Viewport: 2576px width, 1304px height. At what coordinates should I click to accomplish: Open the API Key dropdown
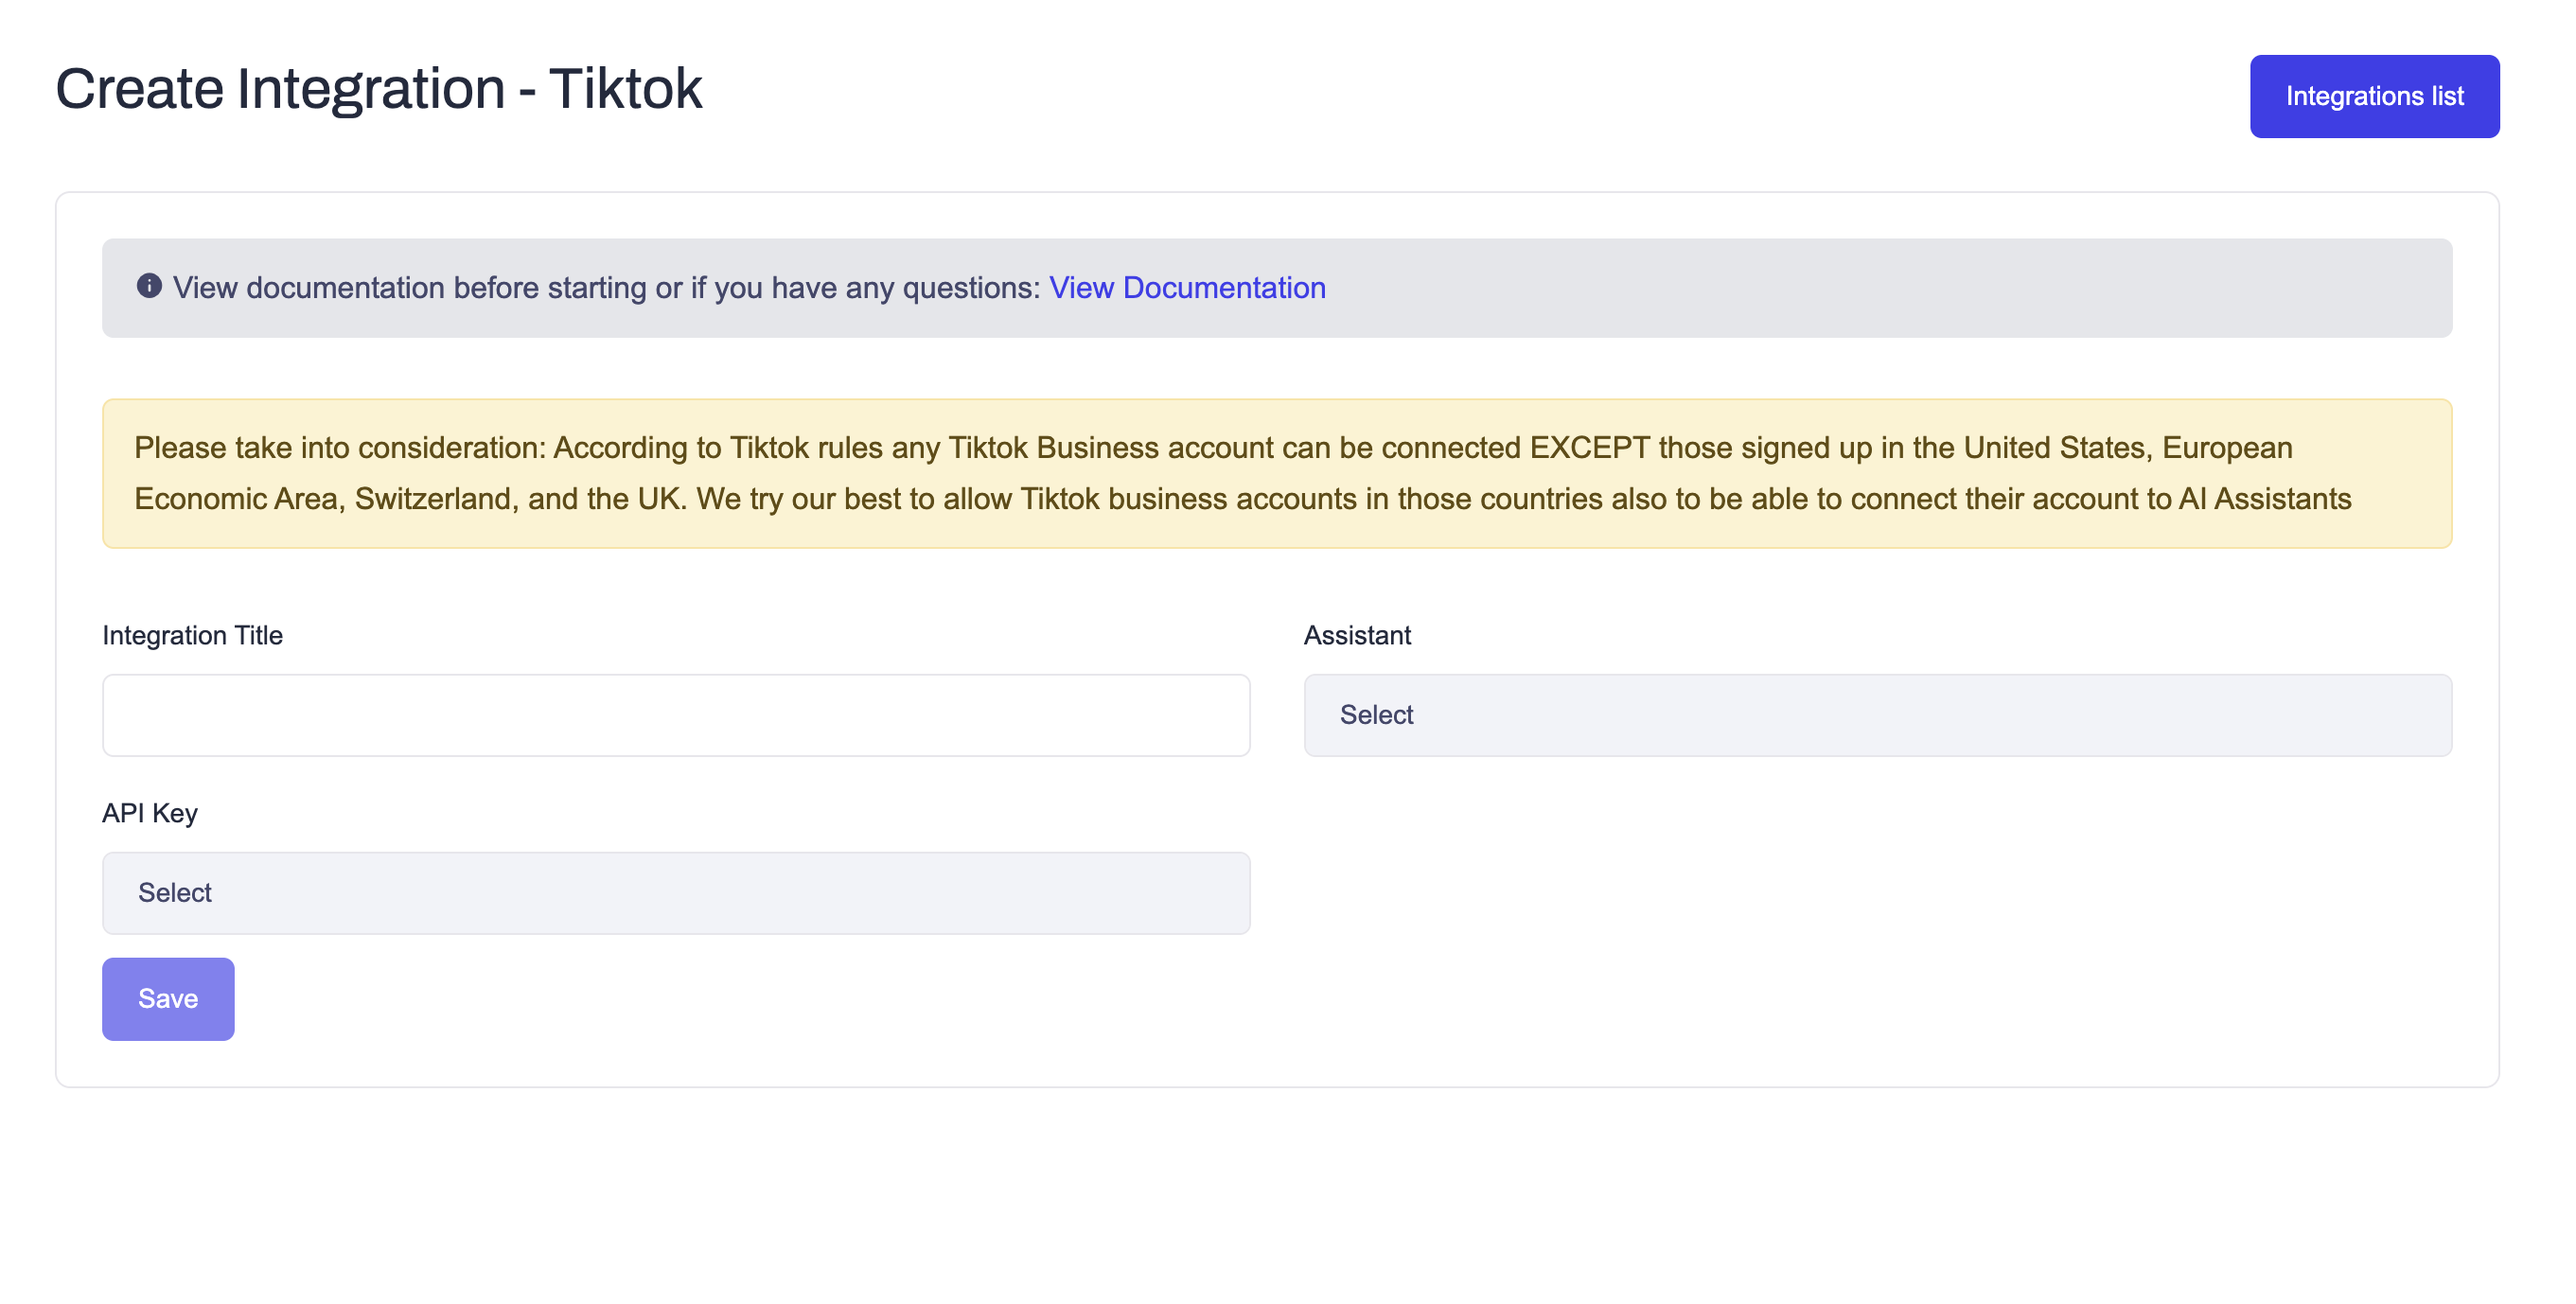click(x=675, y=893)
